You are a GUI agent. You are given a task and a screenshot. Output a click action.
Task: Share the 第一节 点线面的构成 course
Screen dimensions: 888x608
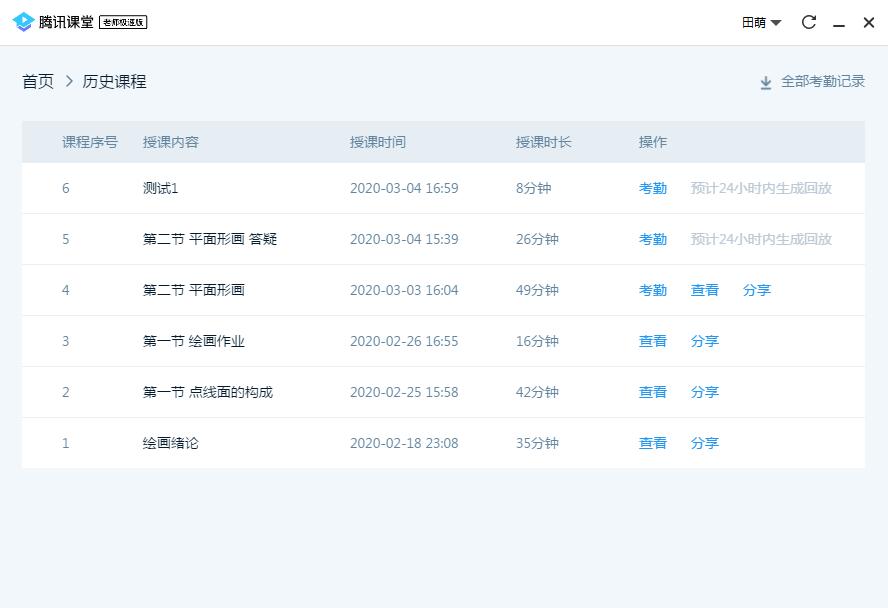point(705,392)
